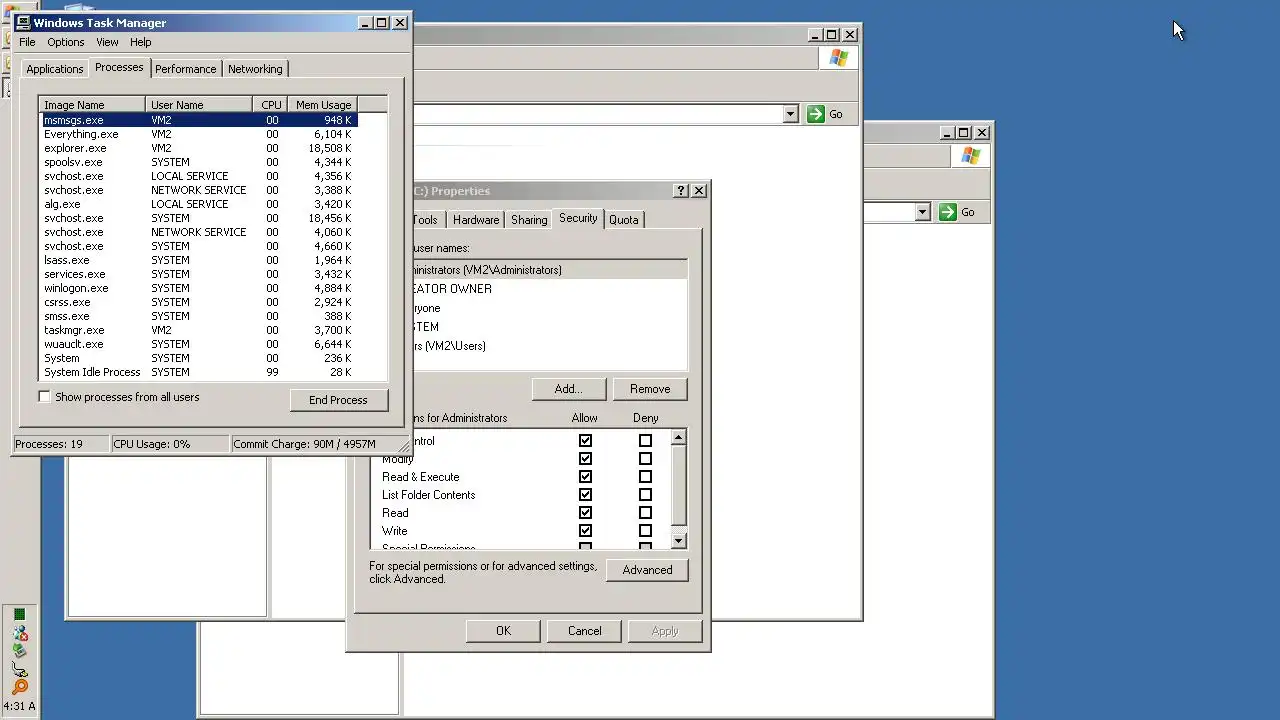
Task: Click the address field in the middle Explorer window
Action: pyautogui.click(x=597, y=114)
